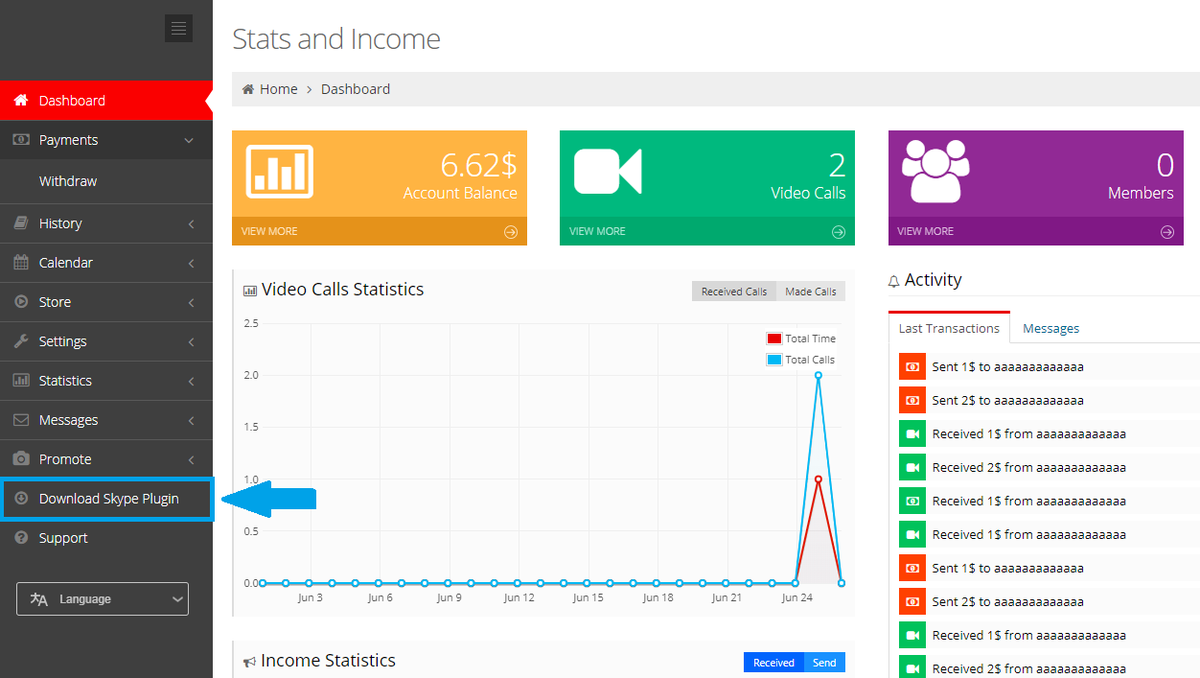Click the megaphone icon beside Income Statistics
This screenshot has width=1200, height=678.
pos(250,662)
